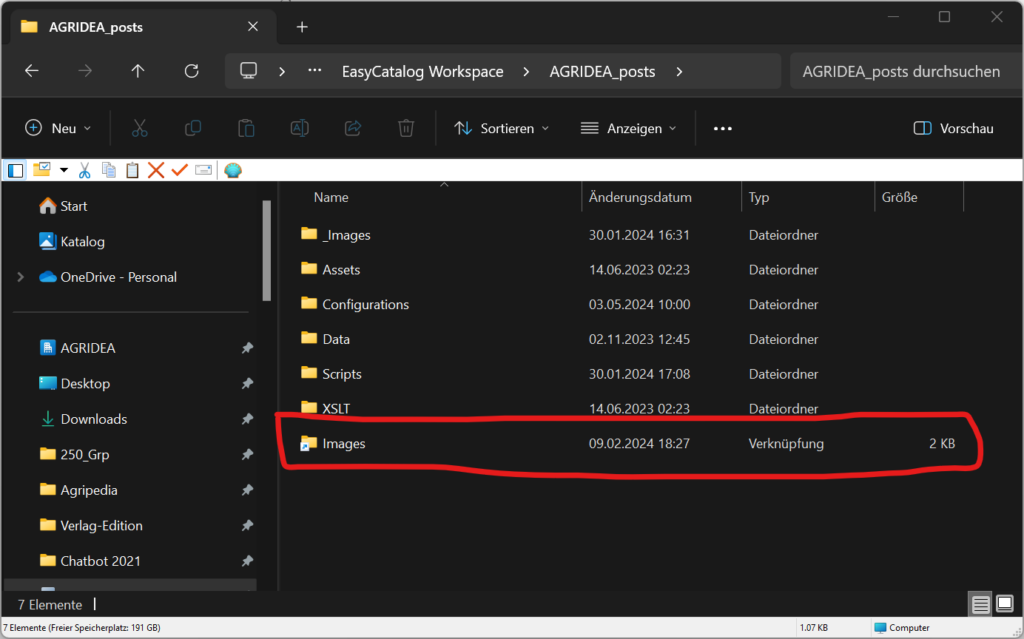Open the Sortieren dropdown
This screenshot has width=1024, height=639.
[x=502, y=128]
